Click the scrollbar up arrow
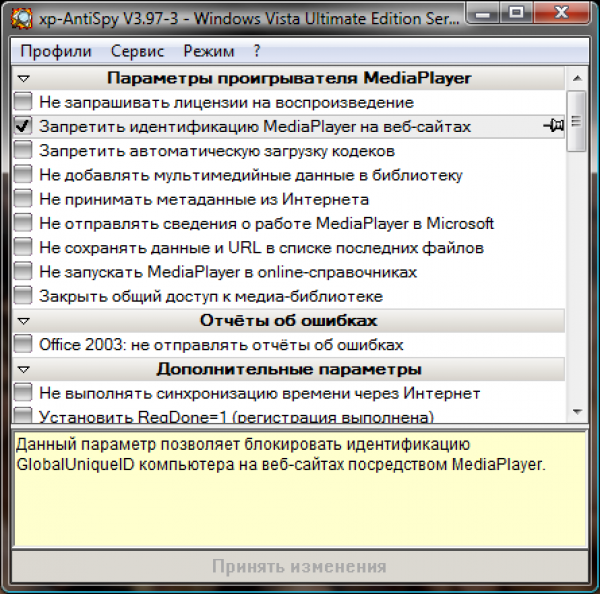The image size is (600, 594). click(577, 78)
